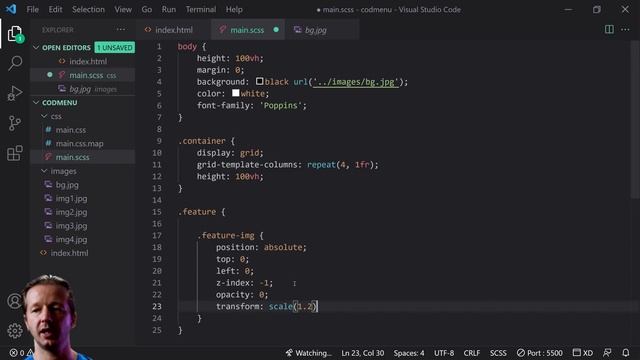Click the Watching... Sass status item
The width and height of the screenshot is (640, 360).
(308, 353)
